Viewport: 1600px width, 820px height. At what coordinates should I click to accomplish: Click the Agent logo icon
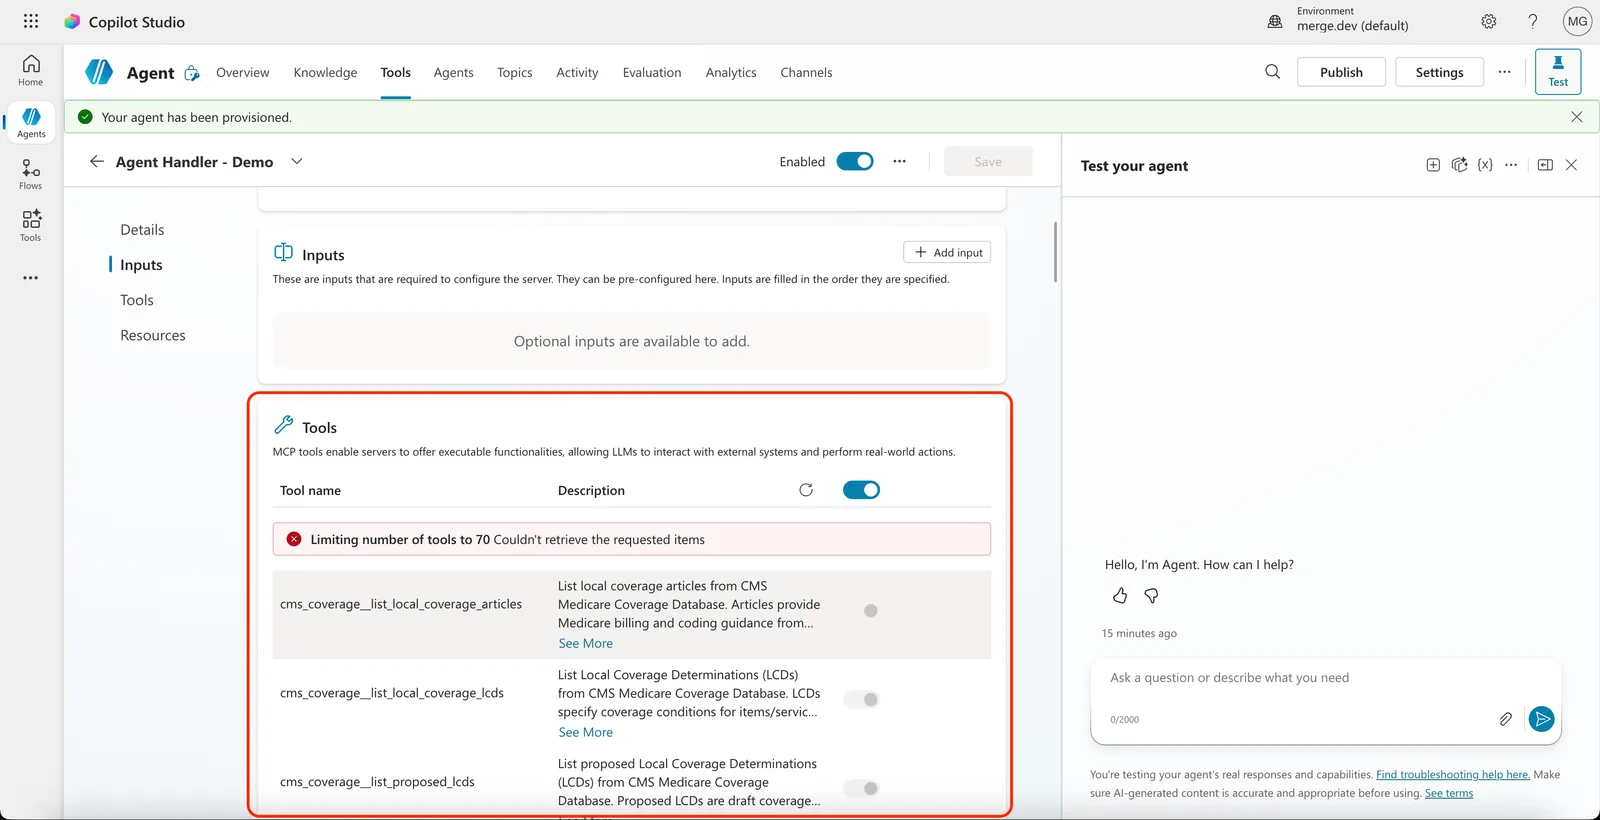point(99,72)
